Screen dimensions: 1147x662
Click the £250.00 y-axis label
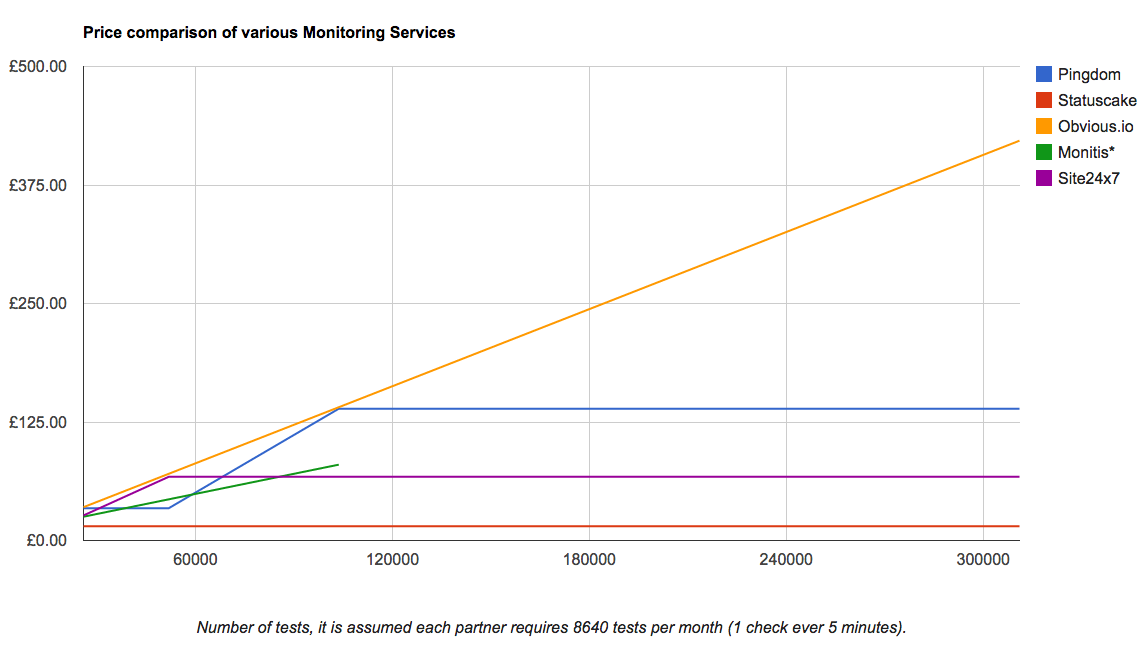click(x=38, y=303)
